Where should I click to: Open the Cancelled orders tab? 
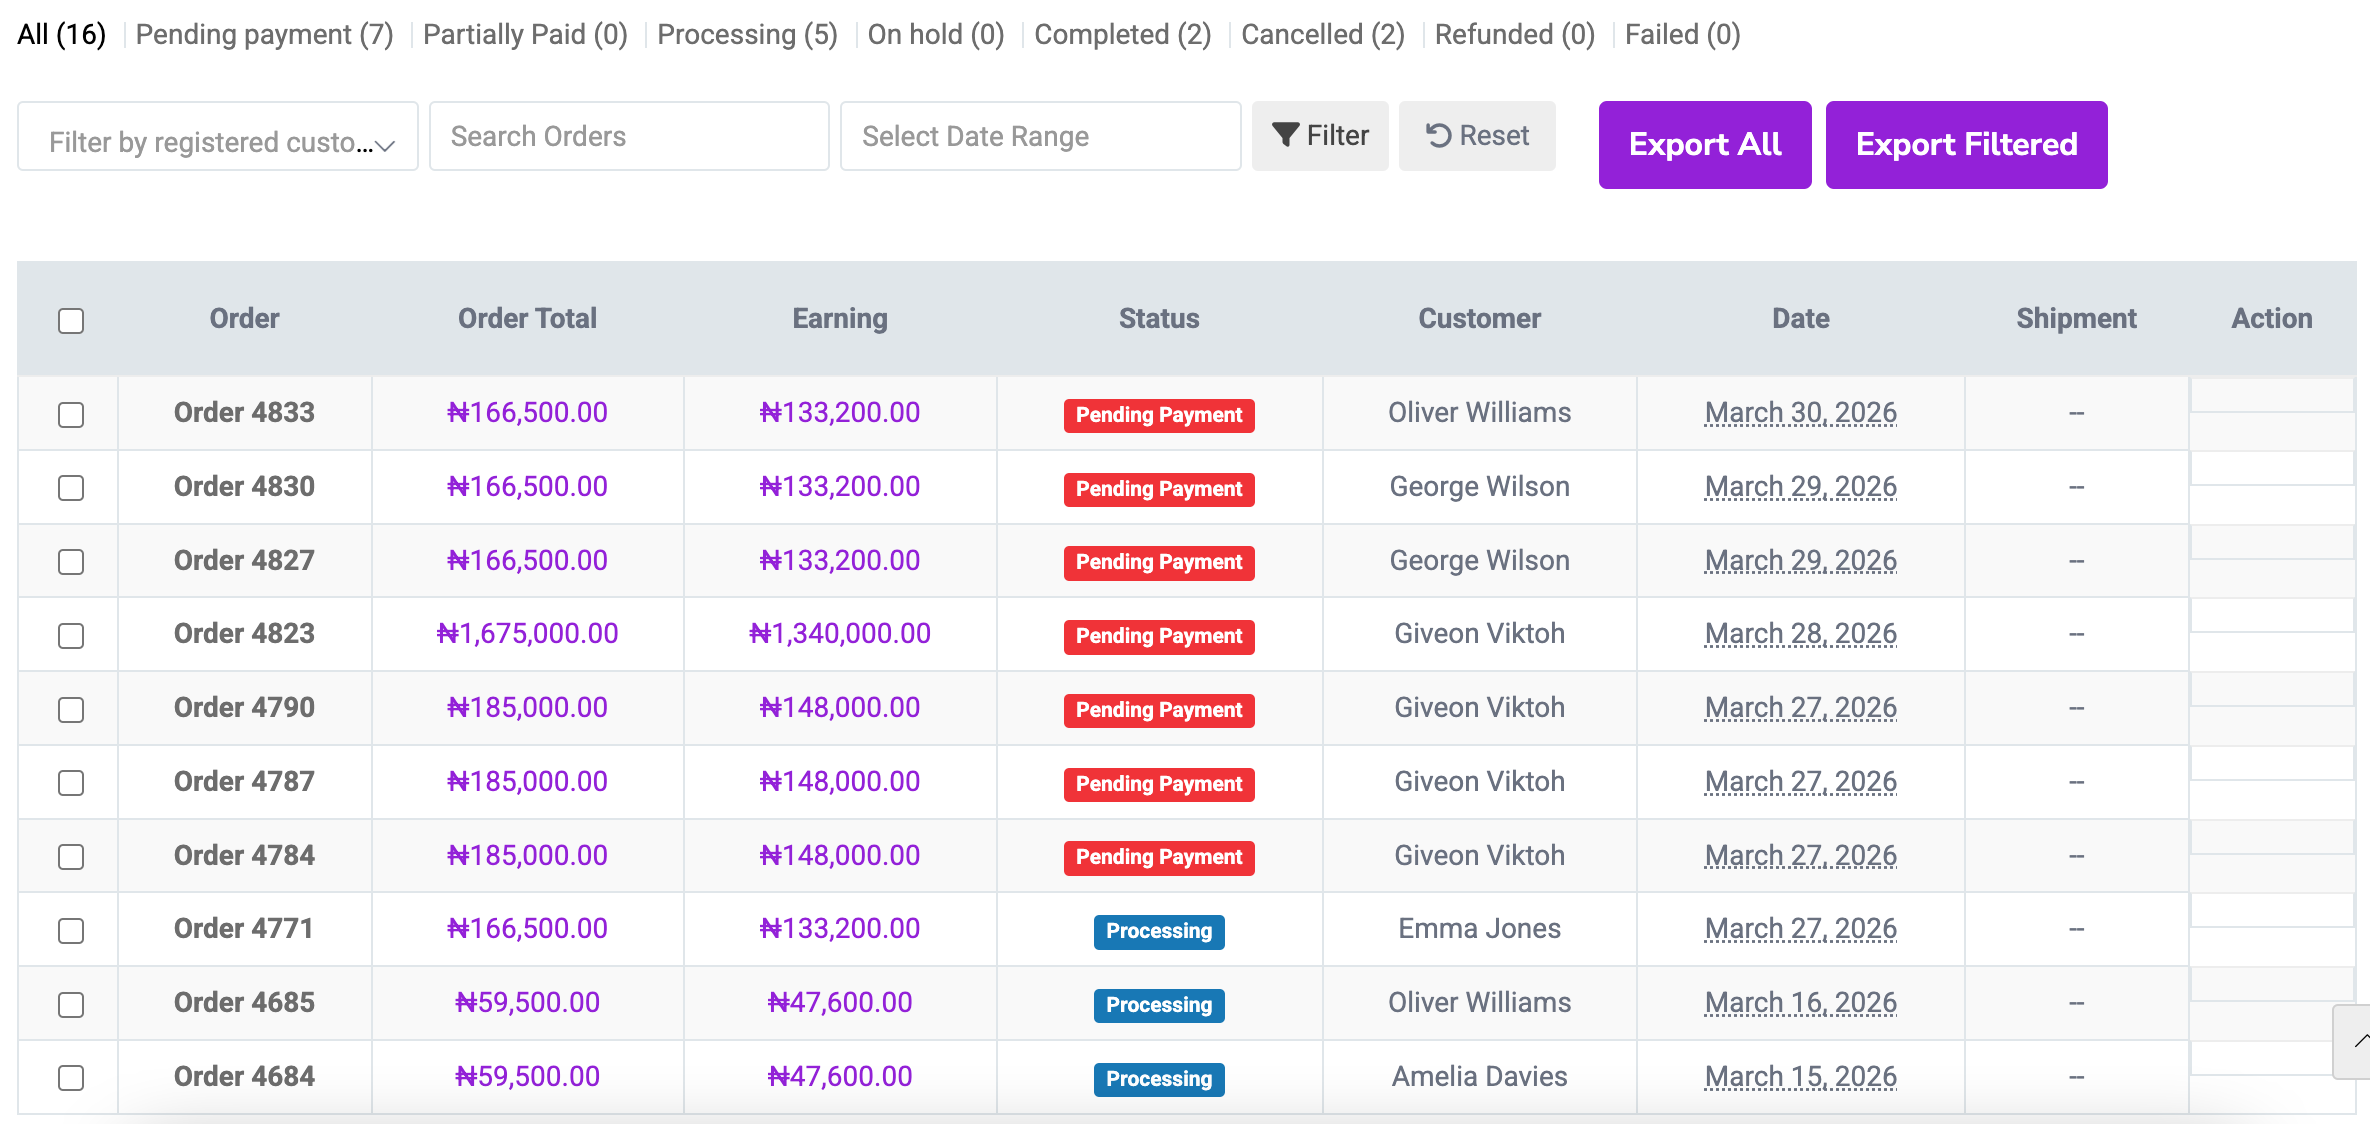1321,33
